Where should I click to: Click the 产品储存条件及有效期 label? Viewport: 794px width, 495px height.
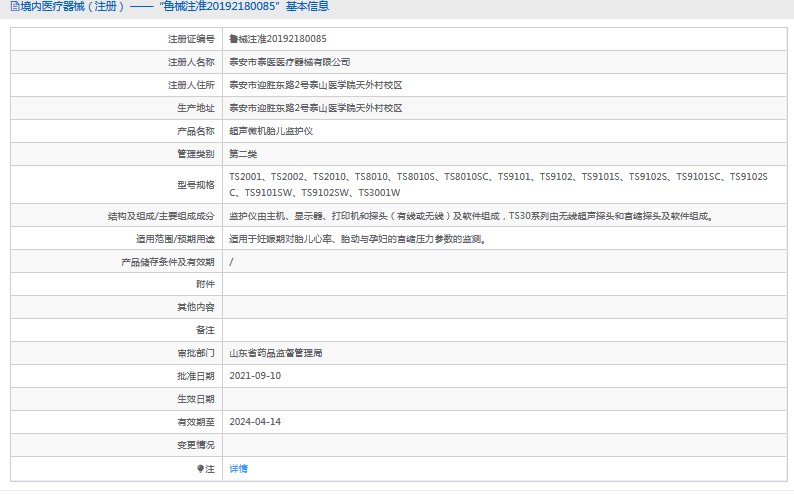pyautogui.click(x=168, y=262)
